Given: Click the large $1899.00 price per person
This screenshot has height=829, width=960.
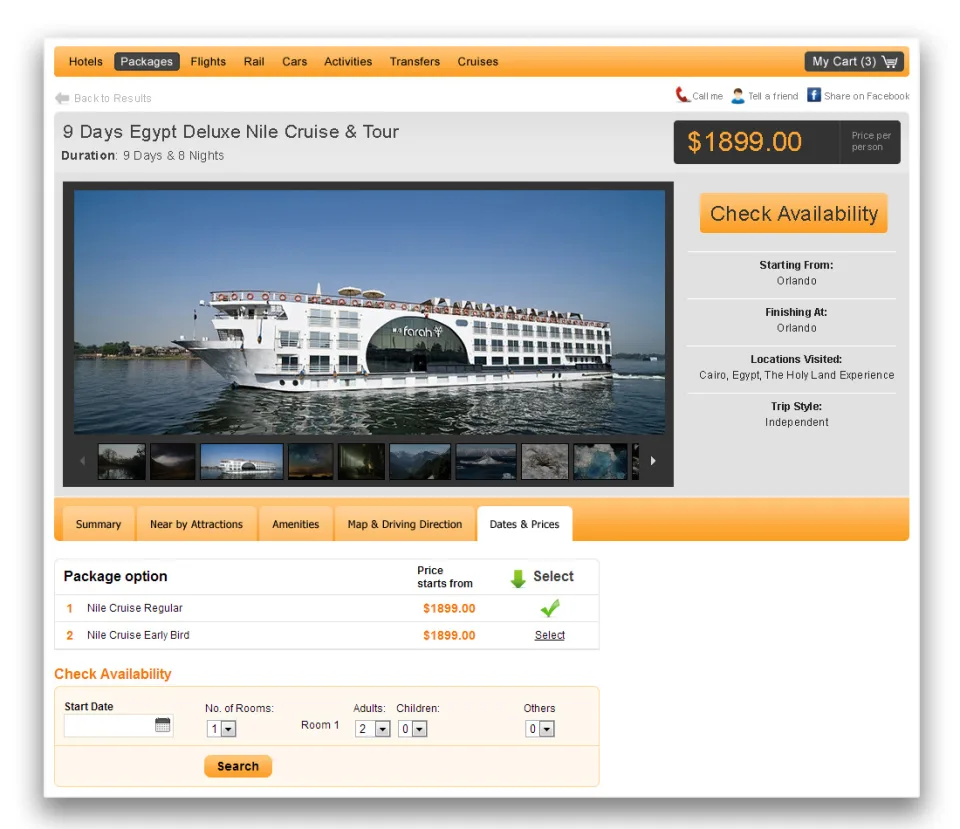Looking at the screenshot, I should pos(744,142).
